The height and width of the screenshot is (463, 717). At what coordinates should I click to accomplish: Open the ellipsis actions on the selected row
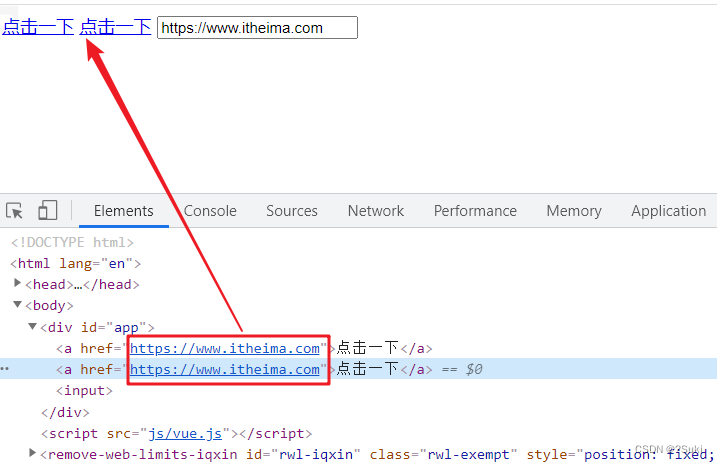tap(5, 369)
